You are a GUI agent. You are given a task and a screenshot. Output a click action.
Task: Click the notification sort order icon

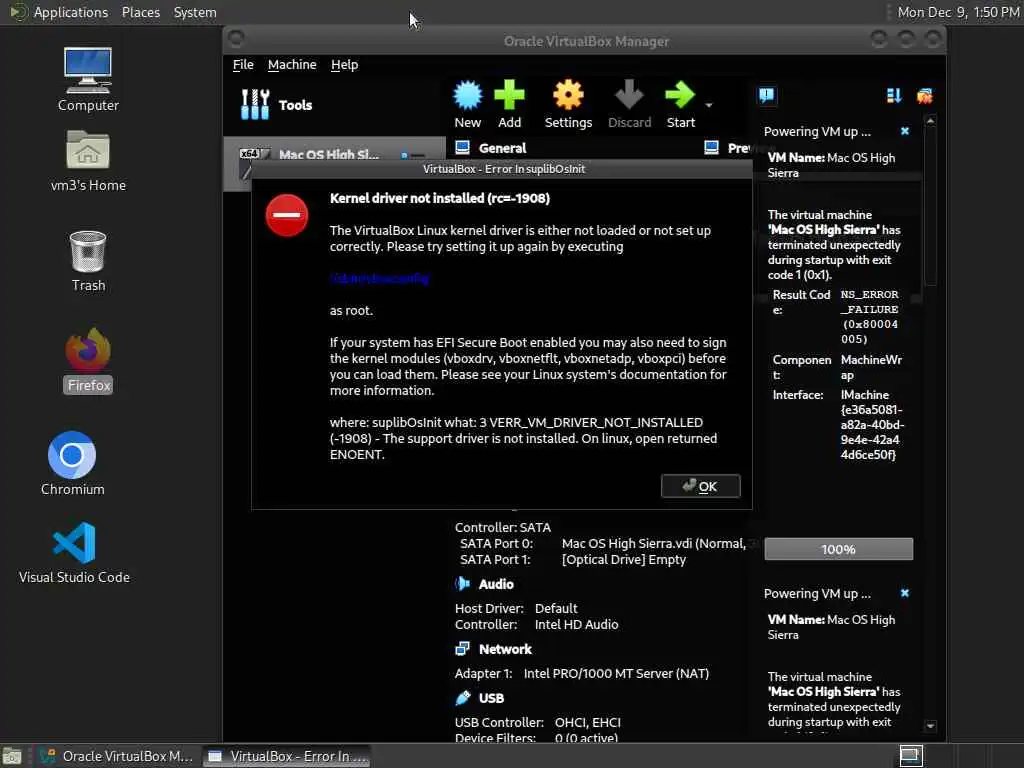(894, 96)
